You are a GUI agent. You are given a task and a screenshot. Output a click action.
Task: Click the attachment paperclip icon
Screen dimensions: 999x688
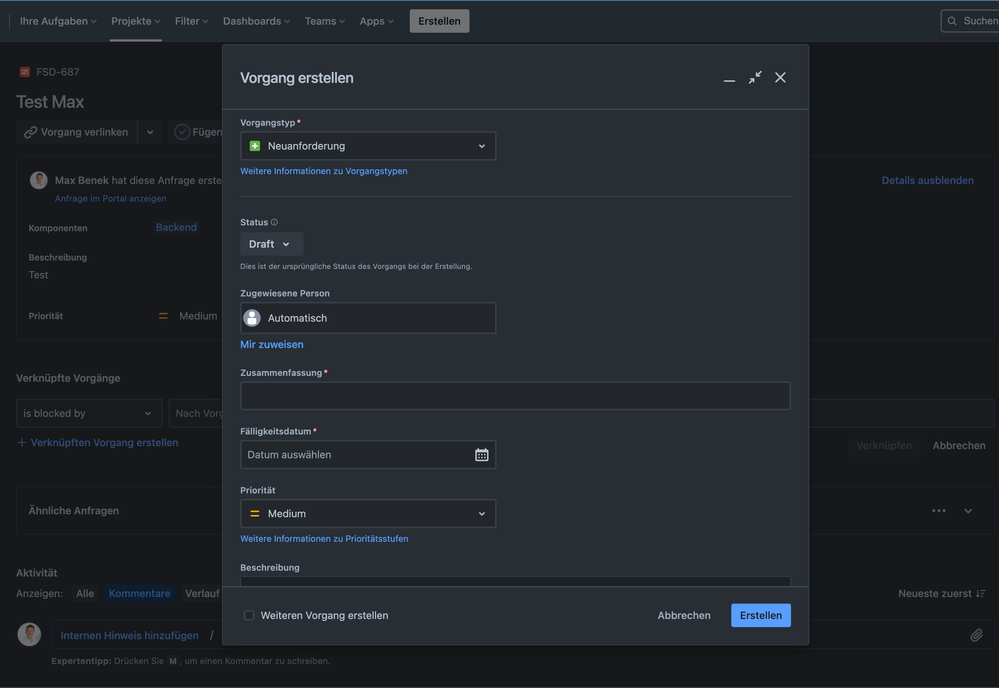pyautogui.click(x=977, y=635)
